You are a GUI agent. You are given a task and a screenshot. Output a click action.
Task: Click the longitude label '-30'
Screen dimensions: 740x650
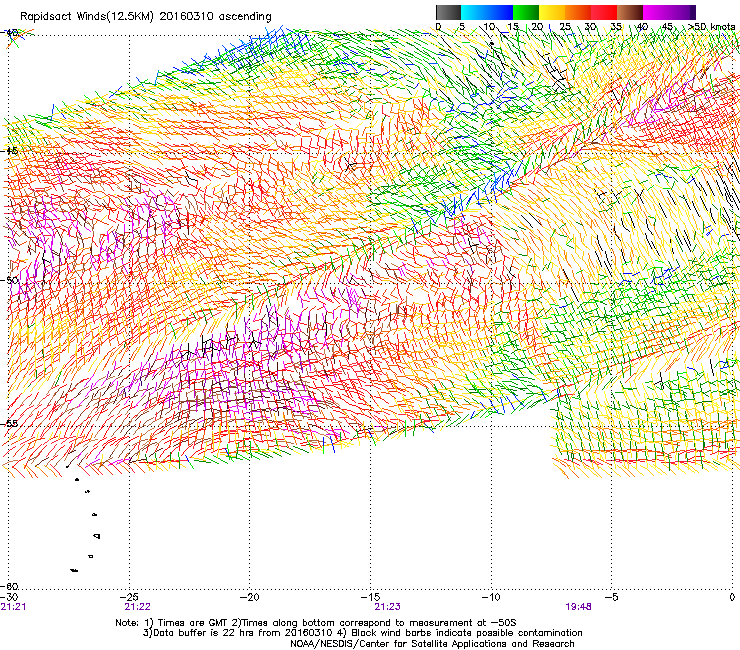click(x=9, y=597)
